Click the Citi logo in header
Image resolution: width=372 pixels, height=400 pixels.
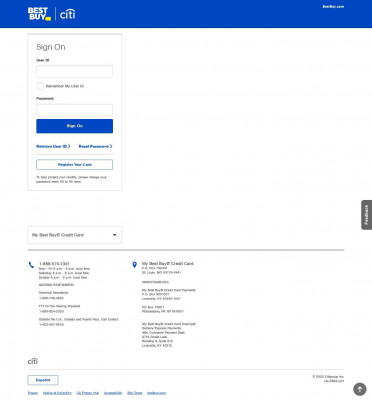[x=67, y=14]
